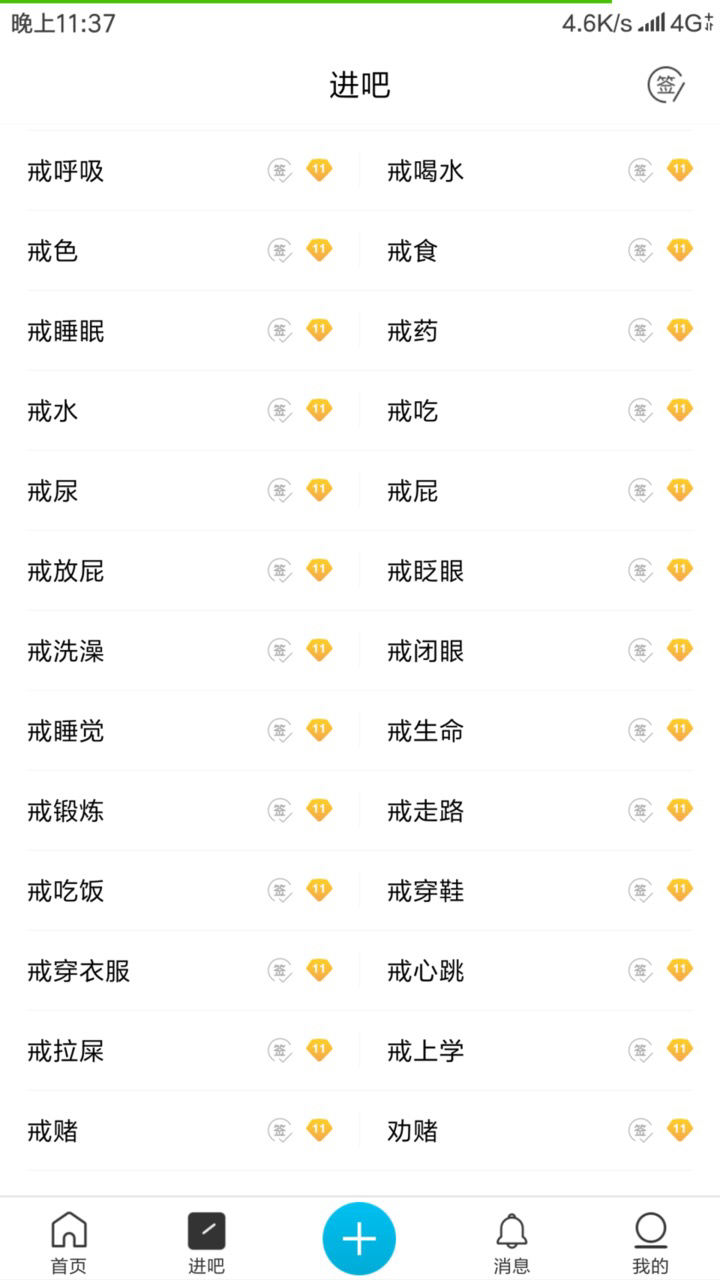Screen dimensions: 720x1280
Task: Tap sign-in icon beside 戒喝水
Action: (641, 171)
